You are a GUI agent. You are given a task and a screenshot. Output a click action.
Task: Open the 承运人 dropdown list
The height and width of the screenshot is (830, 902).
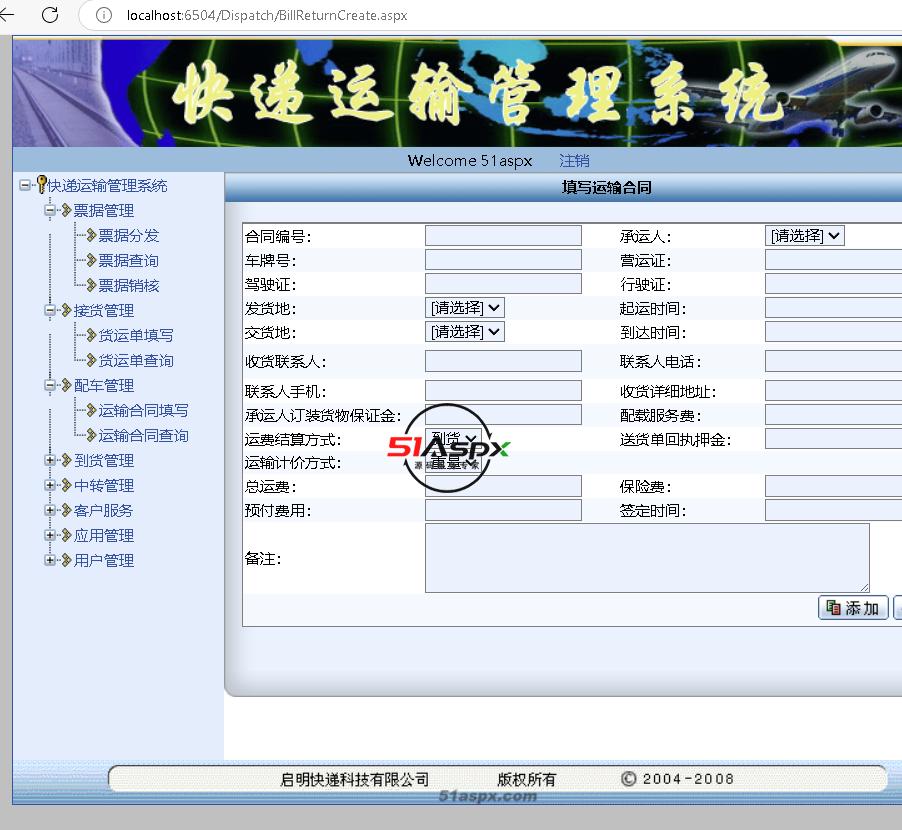(805, 236)
